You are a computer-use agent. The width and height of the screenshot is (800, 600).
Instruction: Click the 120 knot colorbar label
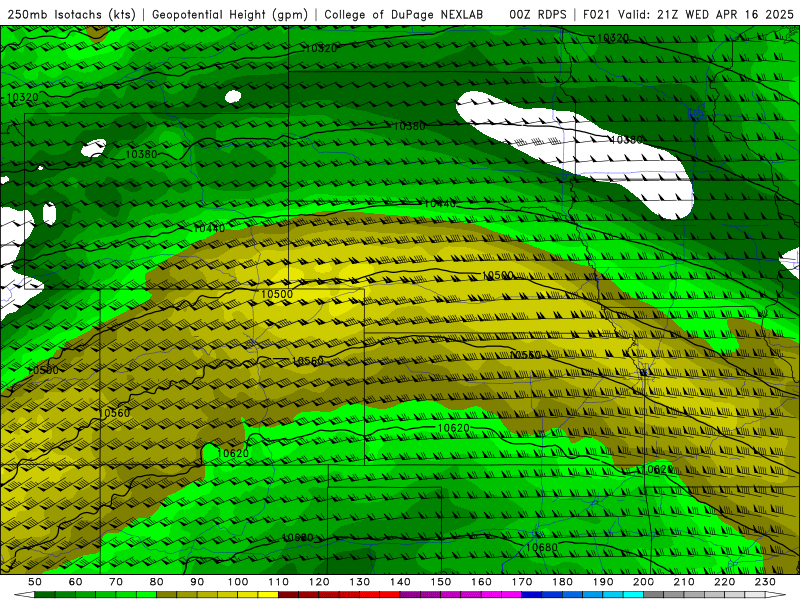point(319,582)
